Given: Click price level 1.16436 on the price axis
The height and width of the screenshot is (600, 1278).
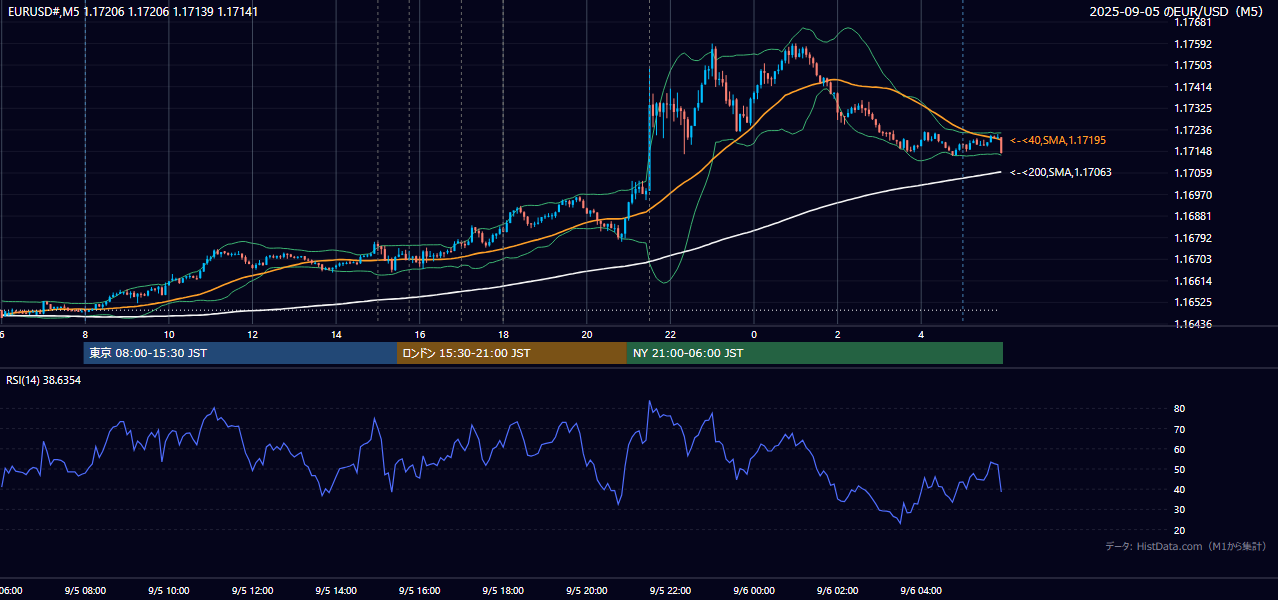Looking at the screenshot, I should (1192, 324).
